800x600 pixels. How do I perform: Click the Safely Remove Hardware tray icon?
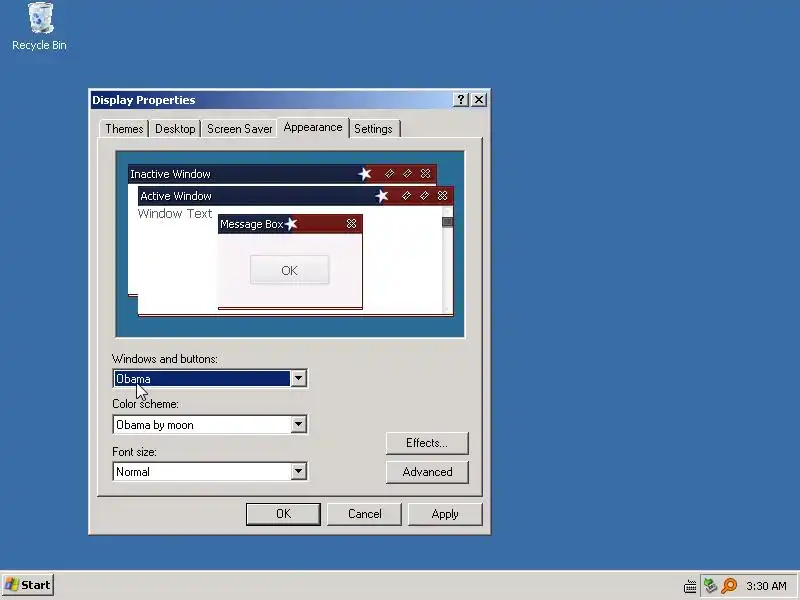(x=710, y=585)
